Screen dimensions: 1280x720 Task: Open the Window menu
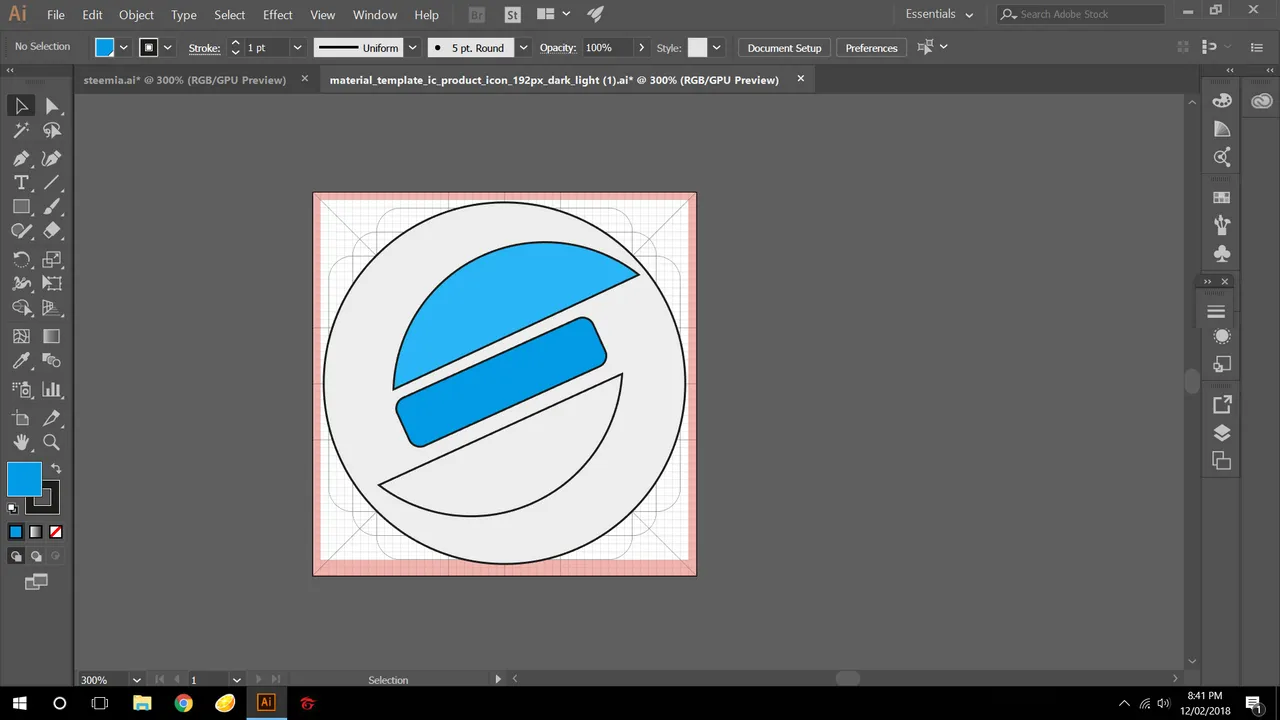[x=375, y=15]
